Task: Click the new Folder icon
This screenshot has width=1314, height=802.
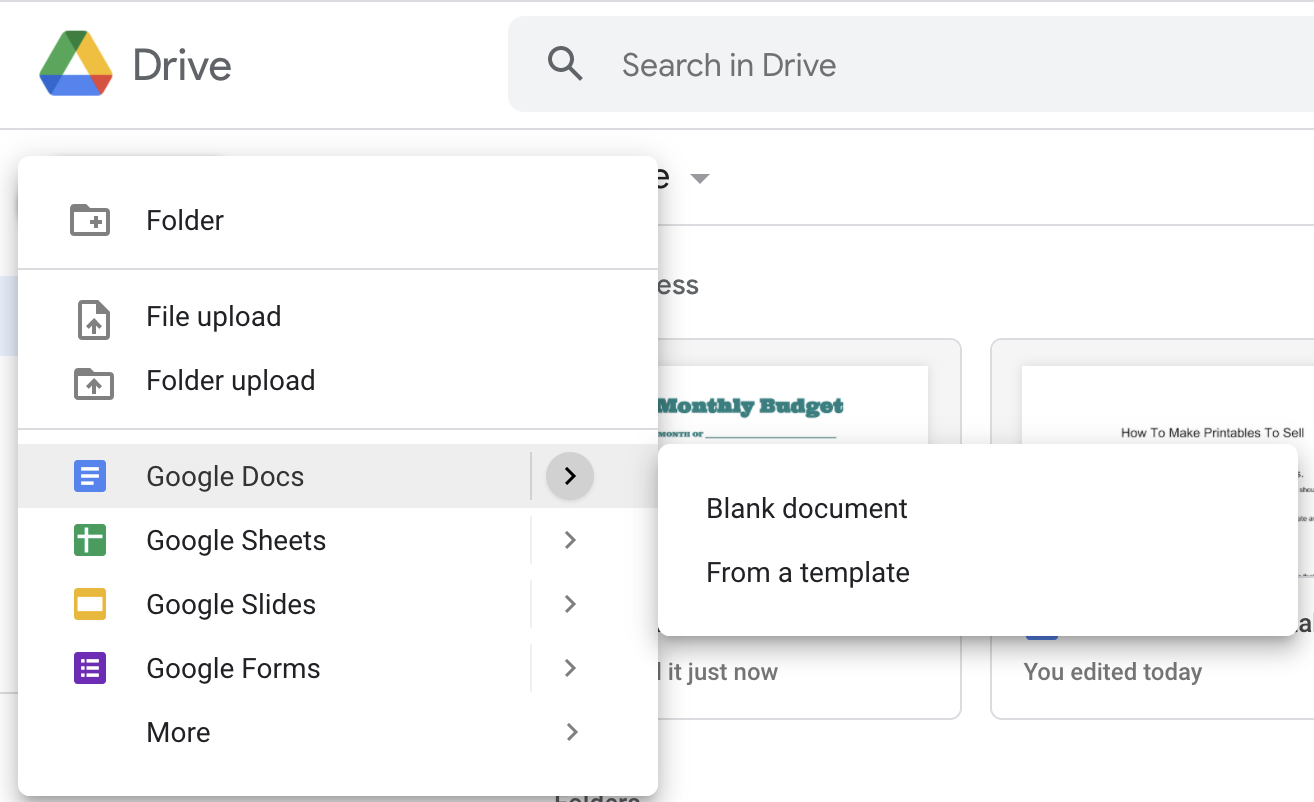Action: (90, 220)
